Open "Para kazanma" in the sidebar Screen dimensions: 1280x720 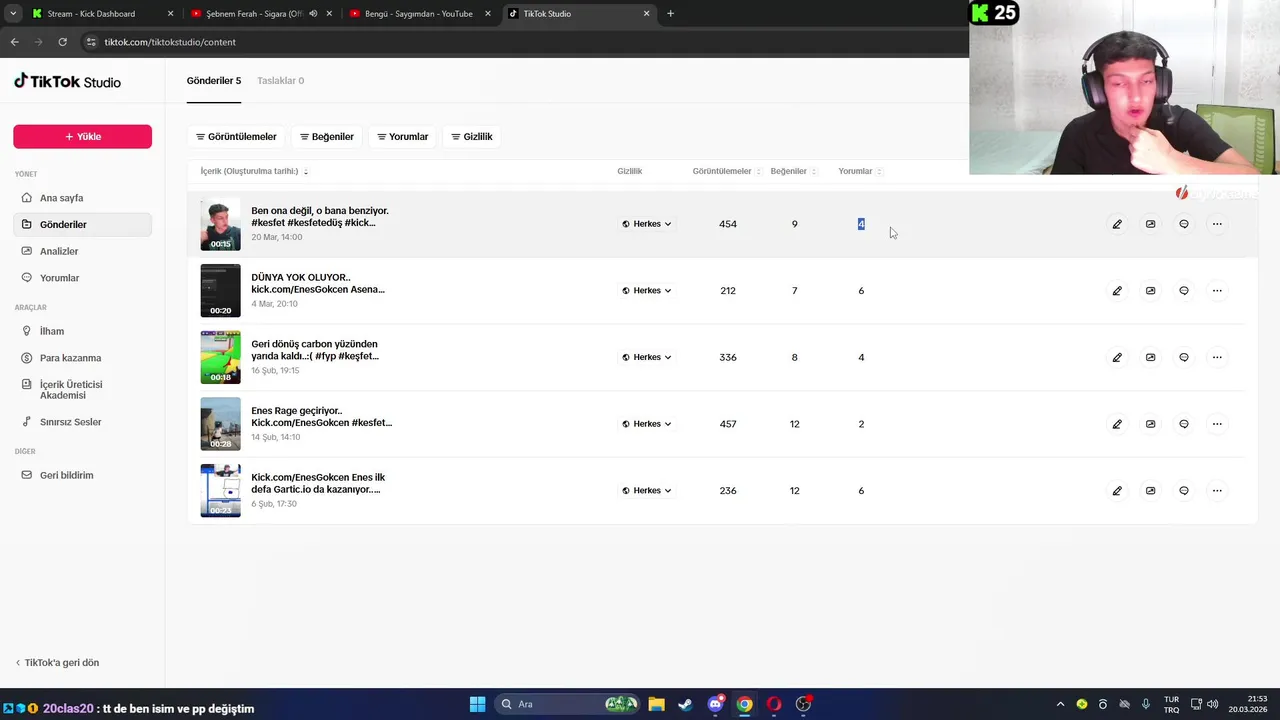[82, 358]
